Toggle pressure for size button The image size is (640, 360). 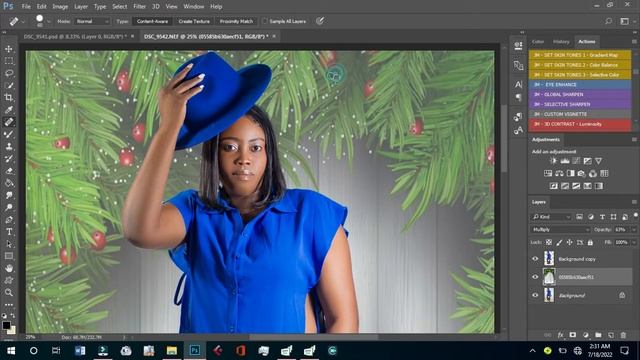(x=320, y=21)
